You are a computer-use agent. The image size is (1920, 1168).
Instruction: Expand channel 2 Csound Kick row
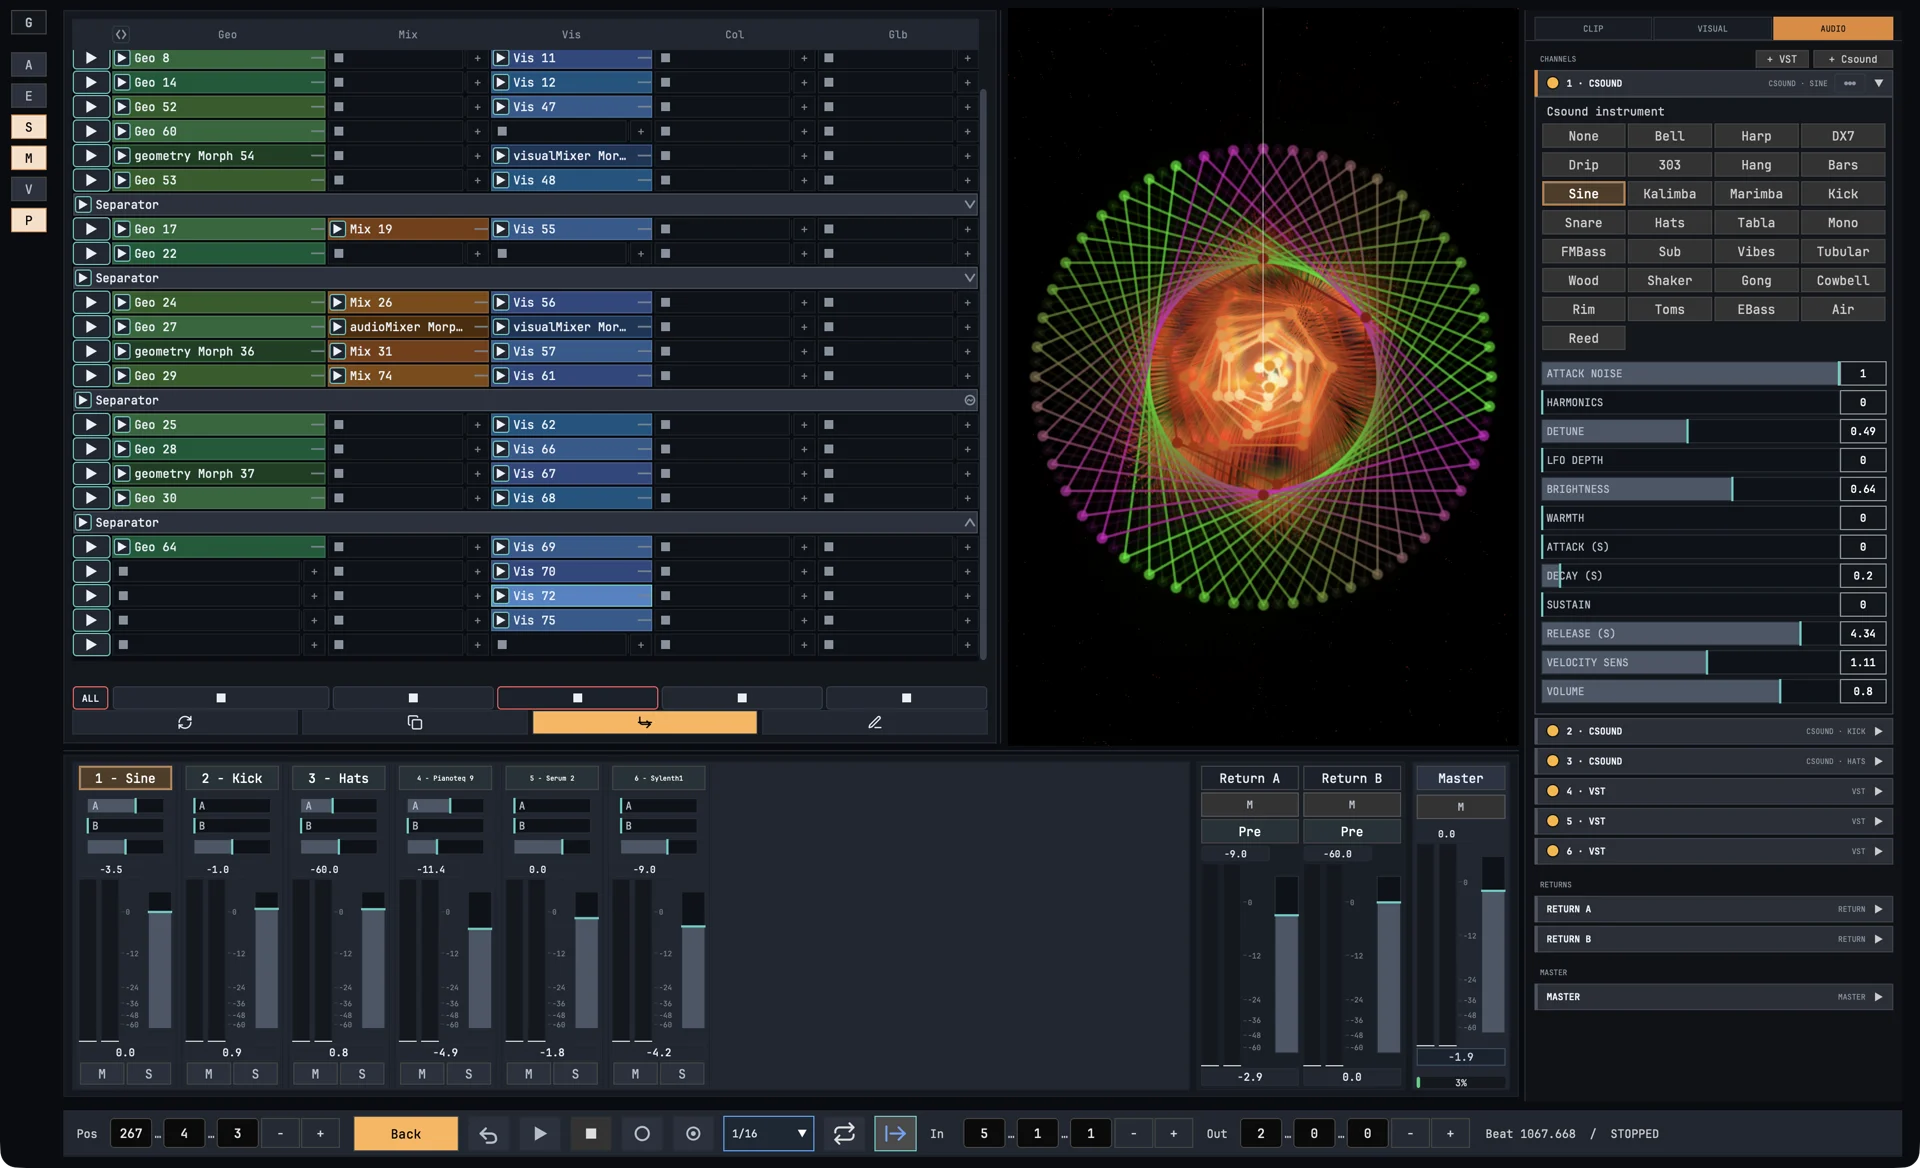pyautogui.click(x=1878, y=731)
